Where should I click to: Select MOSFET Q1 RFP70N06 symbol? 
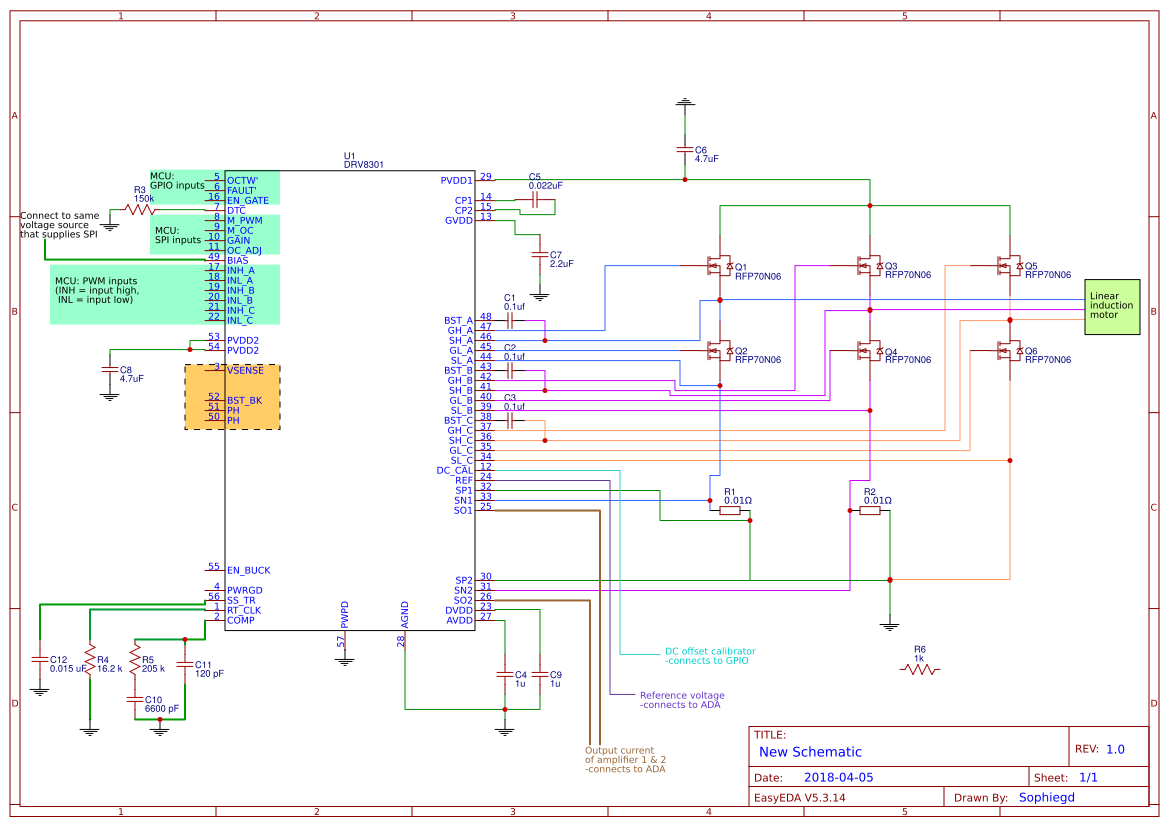(720, 265)
